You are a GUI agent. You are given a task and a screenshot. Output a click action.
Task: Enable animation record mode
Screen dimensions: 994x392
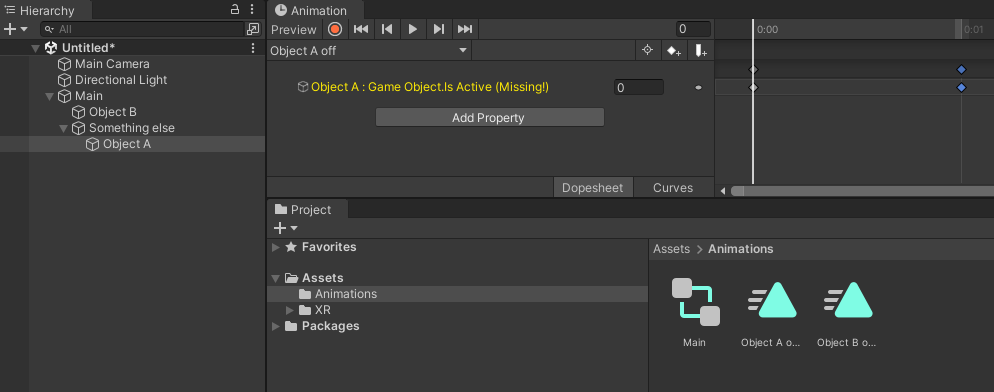click(335, 29)
